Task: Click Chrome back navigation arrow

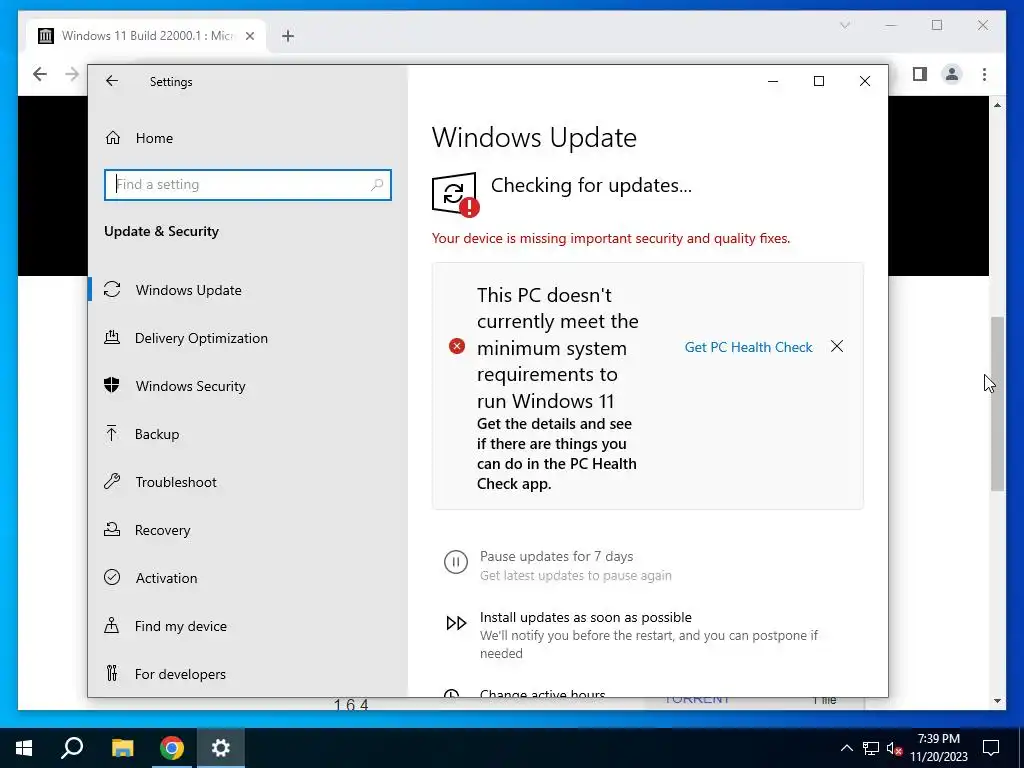Action: (40, 74)
